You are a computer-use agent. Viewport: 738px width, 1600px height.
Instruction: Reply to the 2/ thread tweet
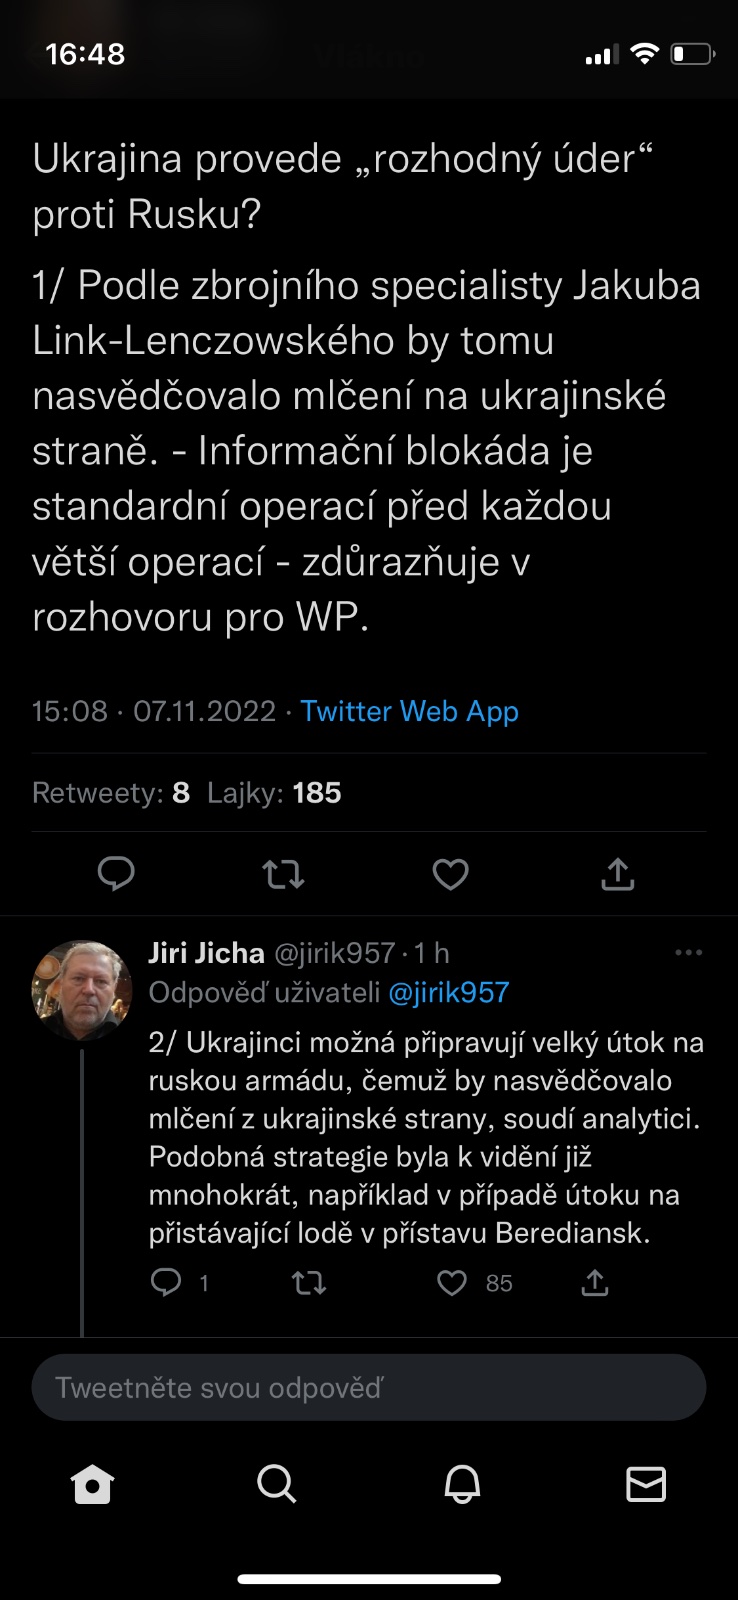(166, 1282)
